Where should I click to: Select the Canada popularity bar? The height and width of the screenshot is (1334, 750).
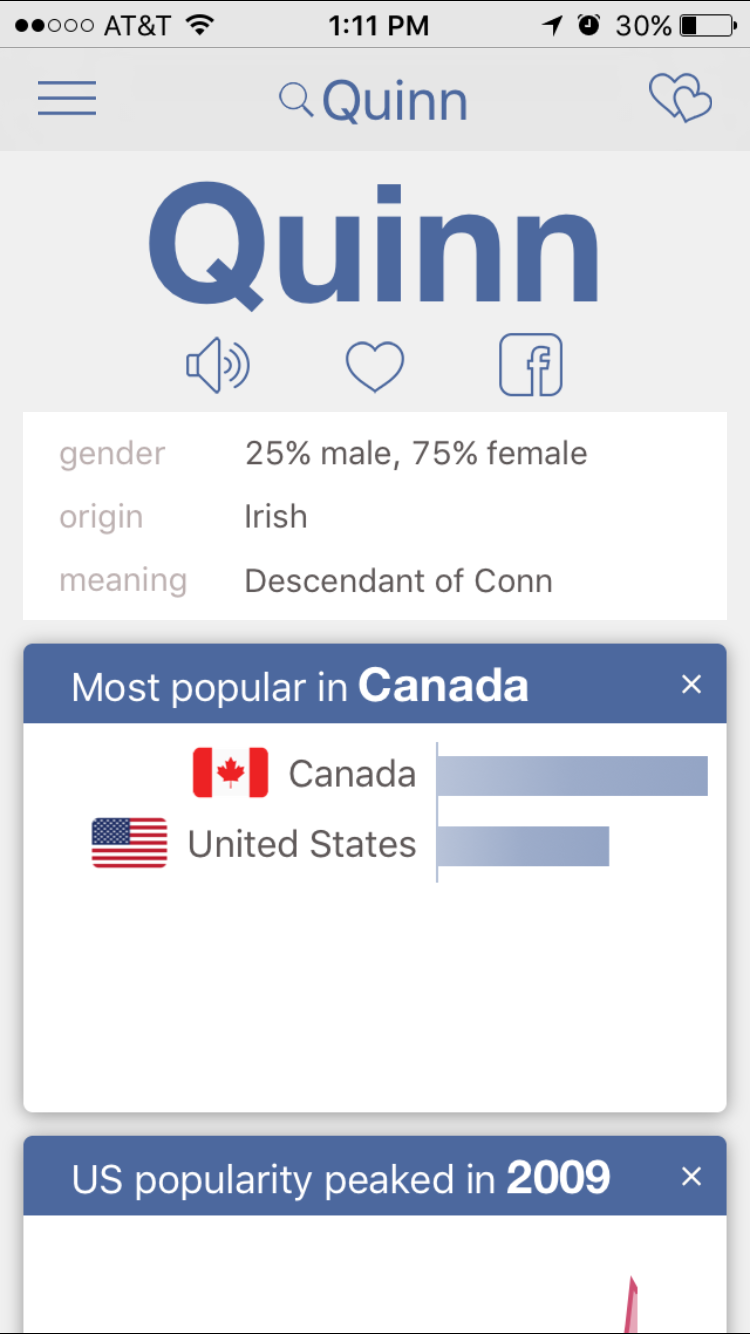click(x=572, y=776)
